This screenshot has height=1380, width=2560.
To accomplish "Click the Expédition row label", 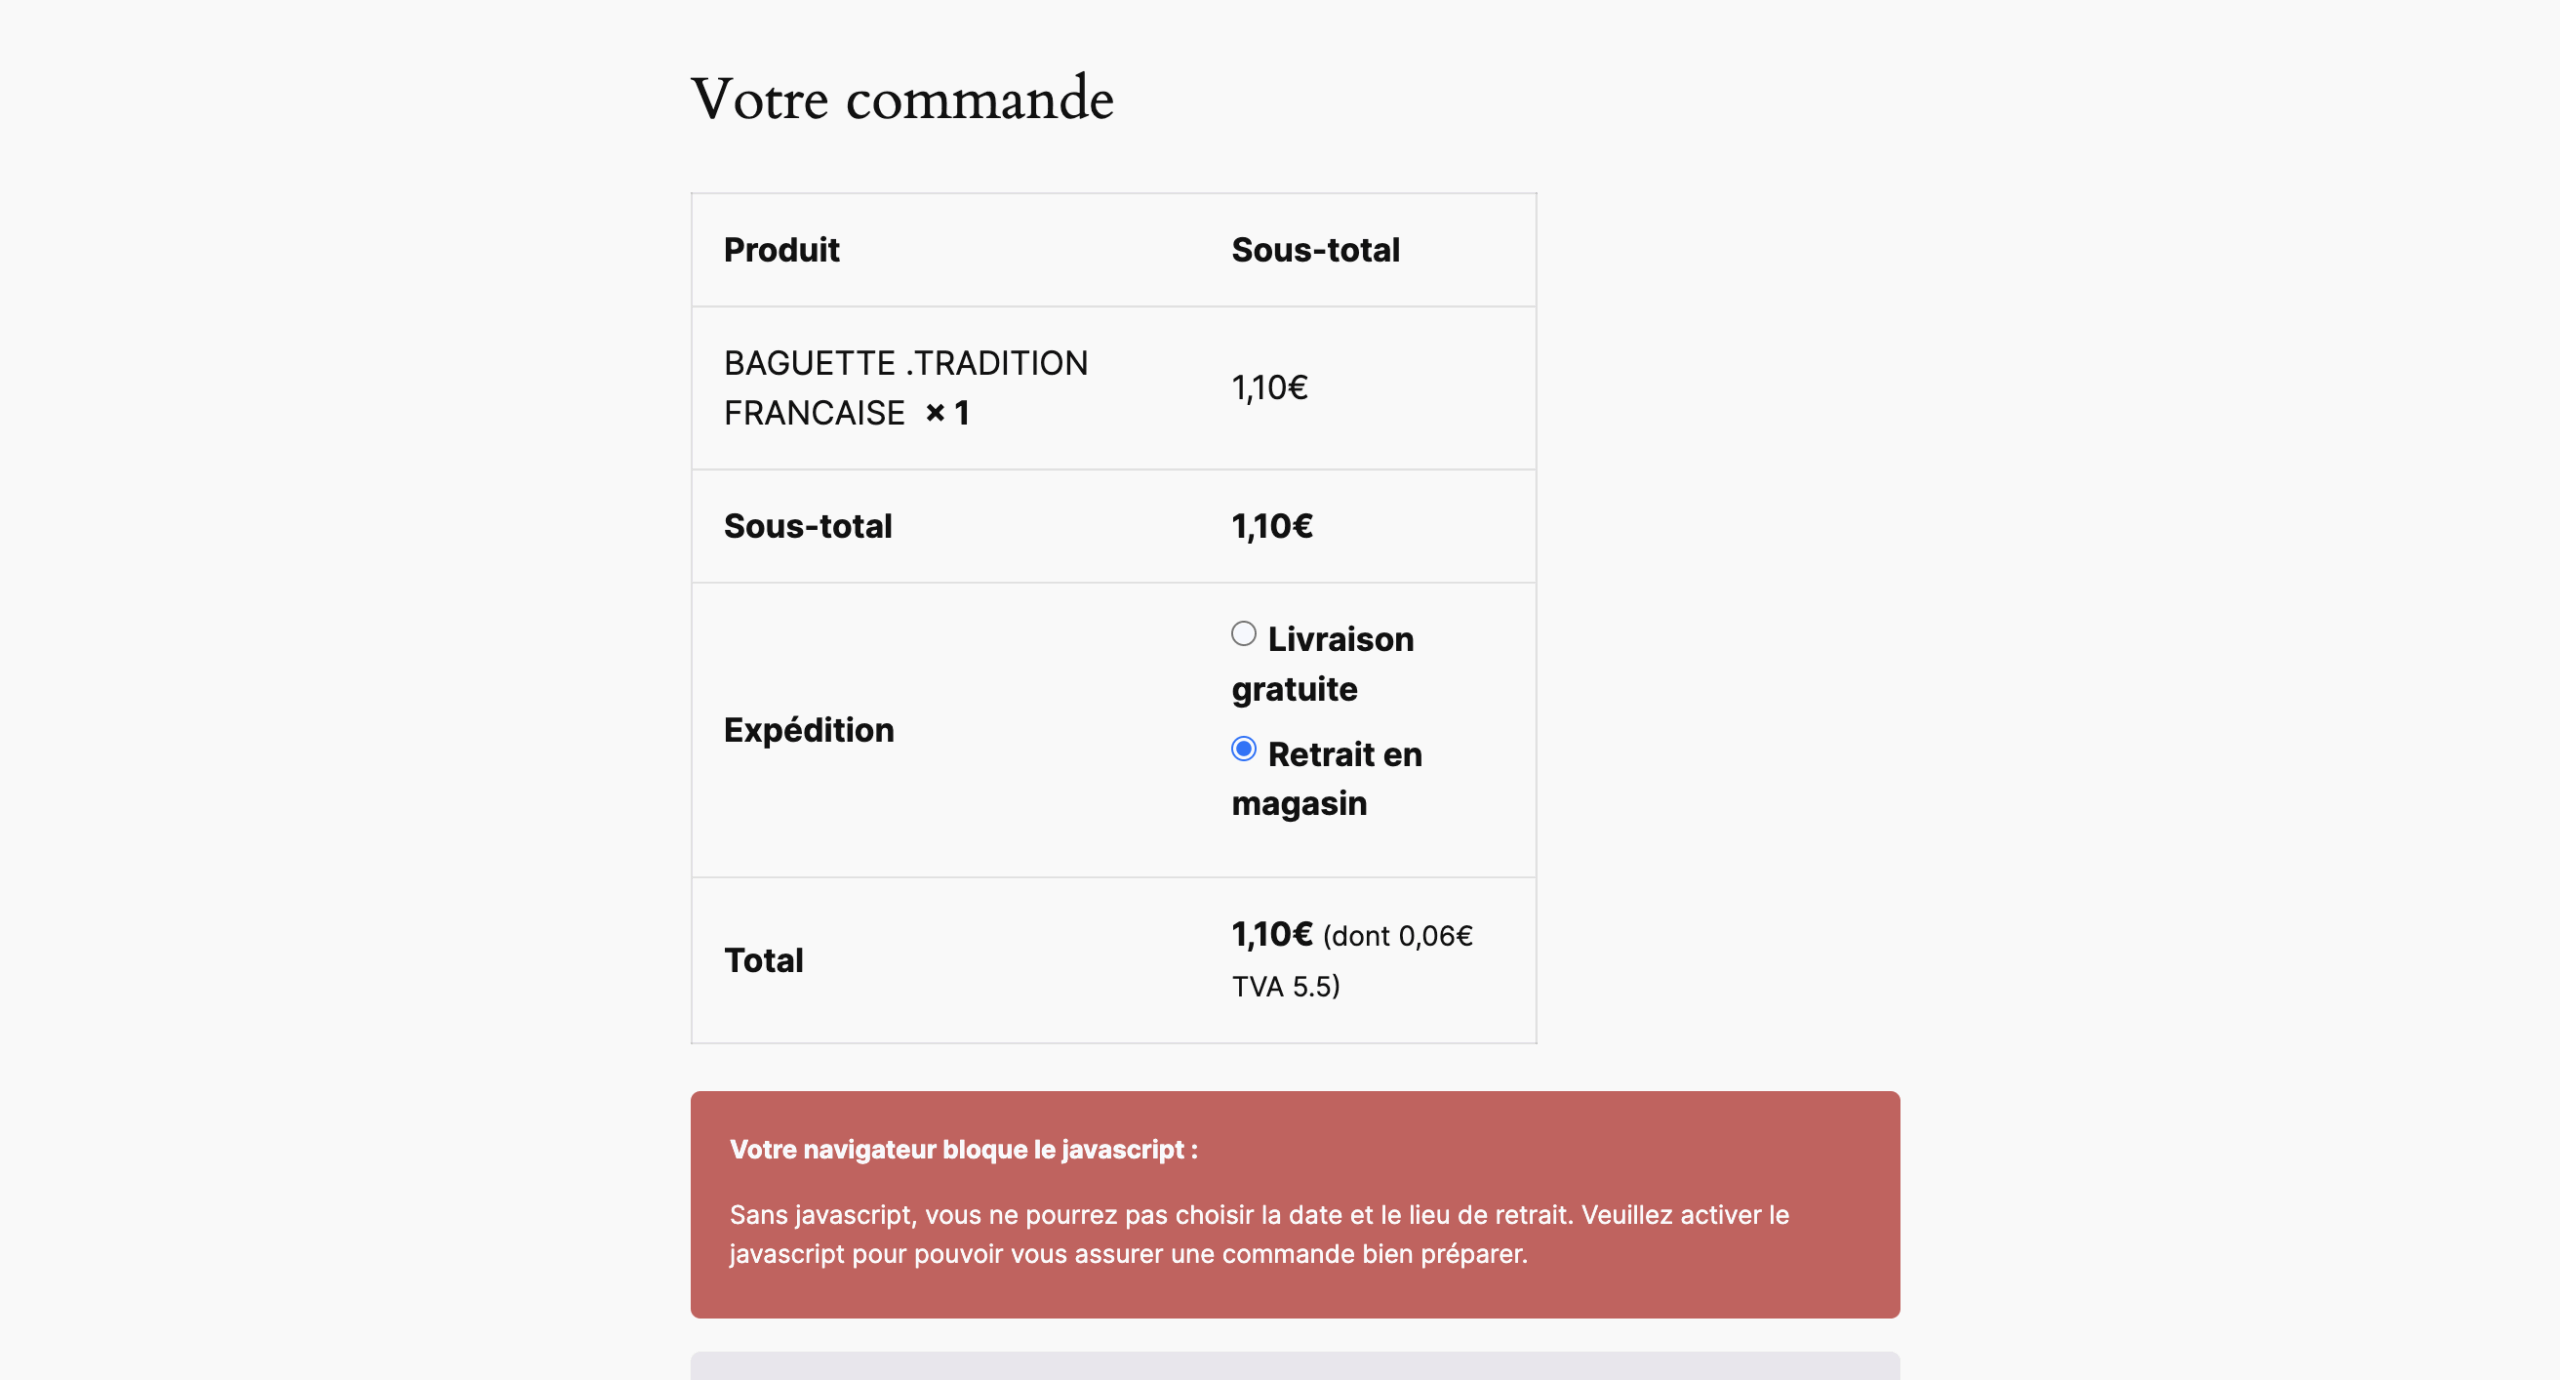I will (808, 730).
